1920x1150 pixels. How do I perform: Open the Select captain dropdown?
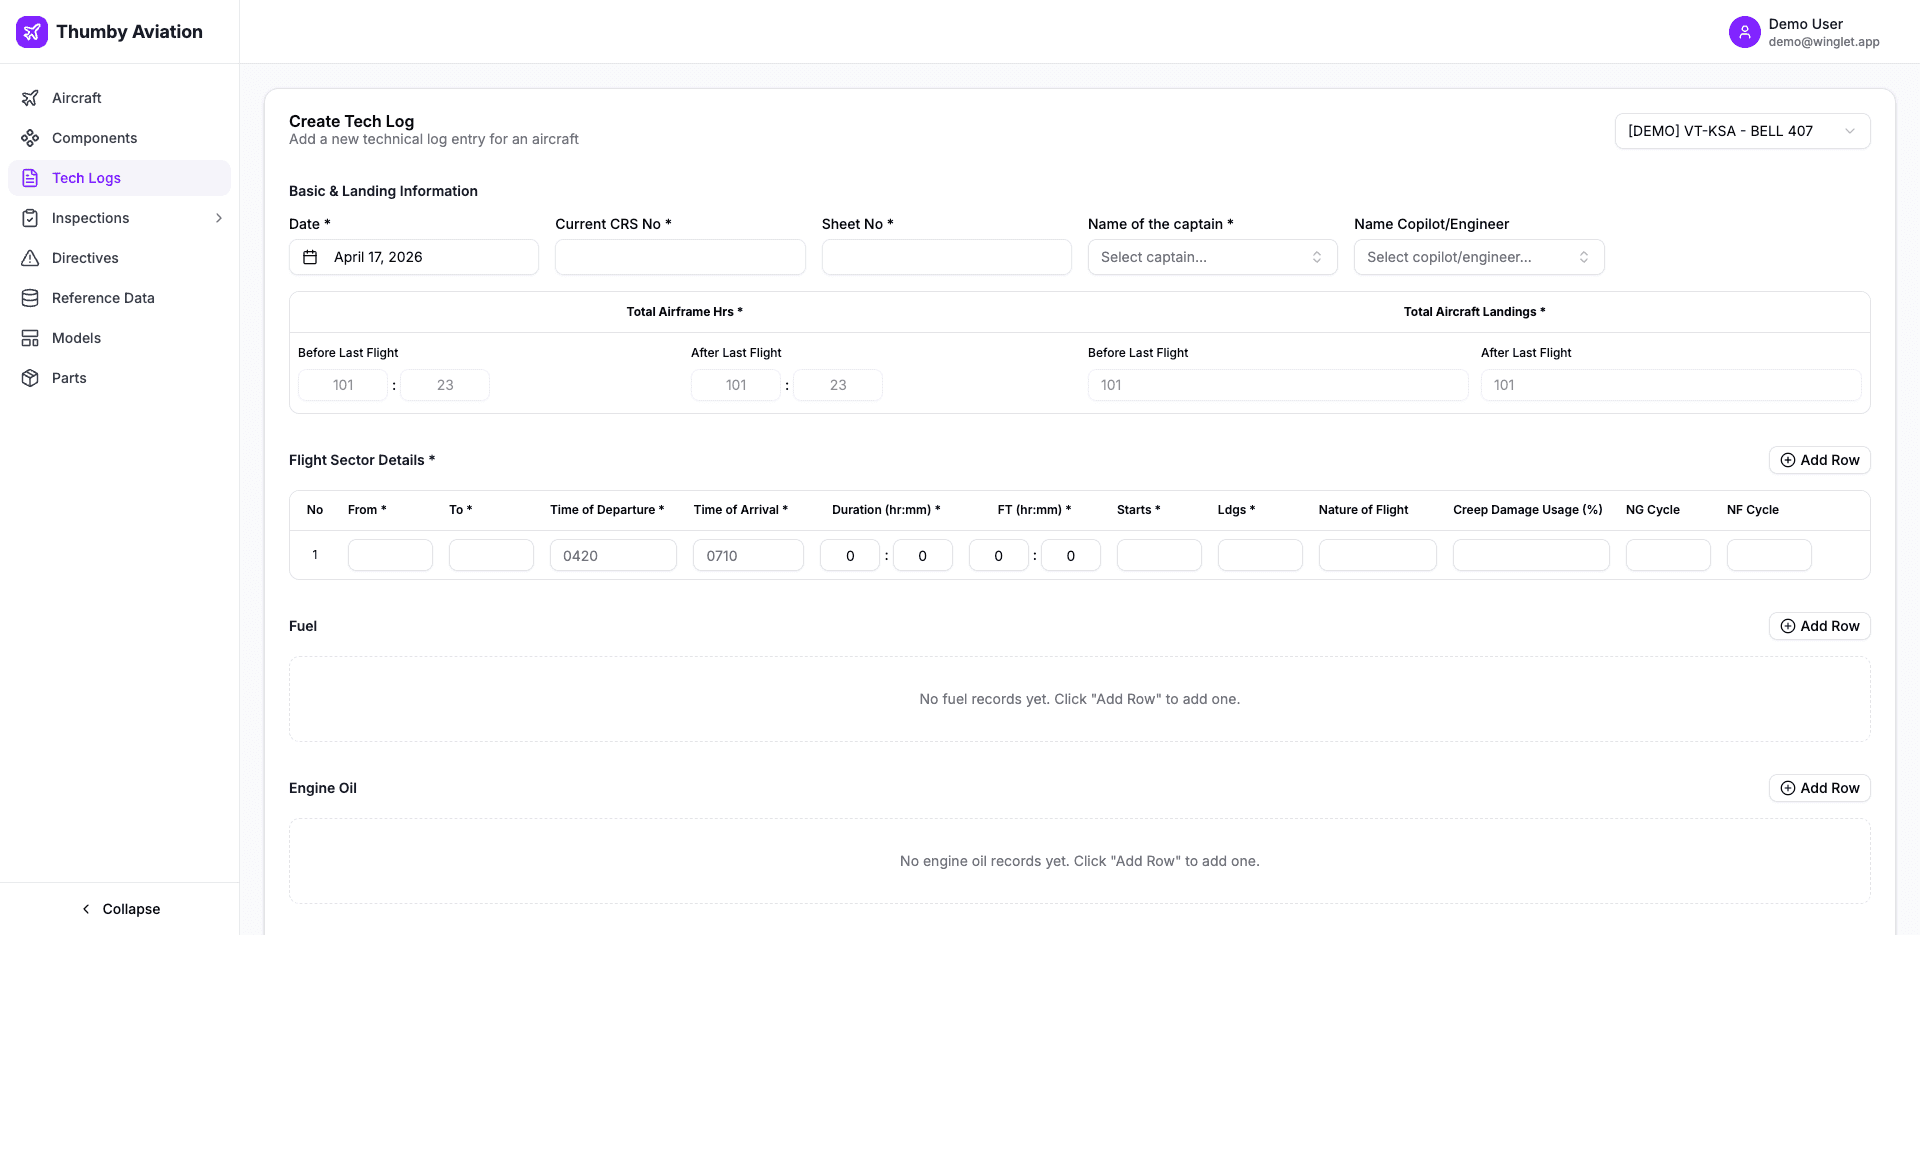point(1211,257)
